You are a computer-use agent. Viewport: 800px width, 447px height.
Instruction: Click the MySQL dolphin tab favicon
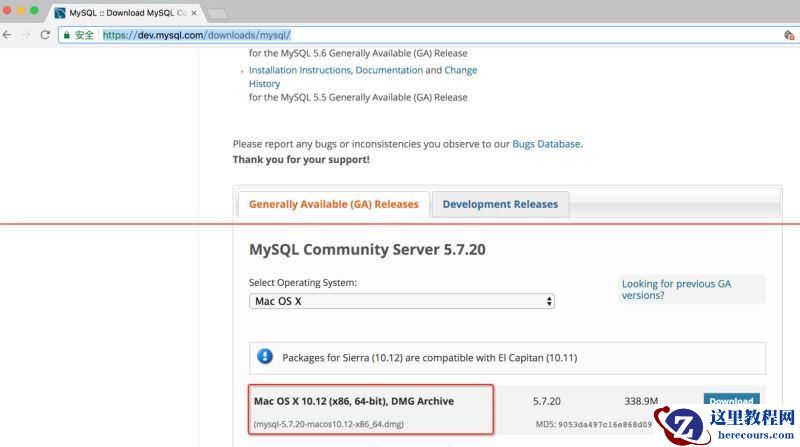click(x=60, y=13)
